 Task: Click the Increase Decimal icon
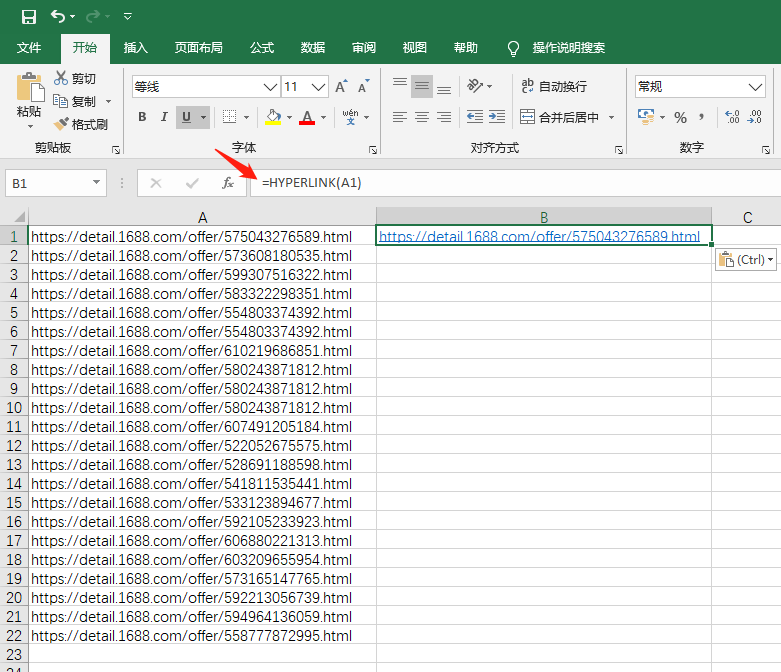coord(732,117)
